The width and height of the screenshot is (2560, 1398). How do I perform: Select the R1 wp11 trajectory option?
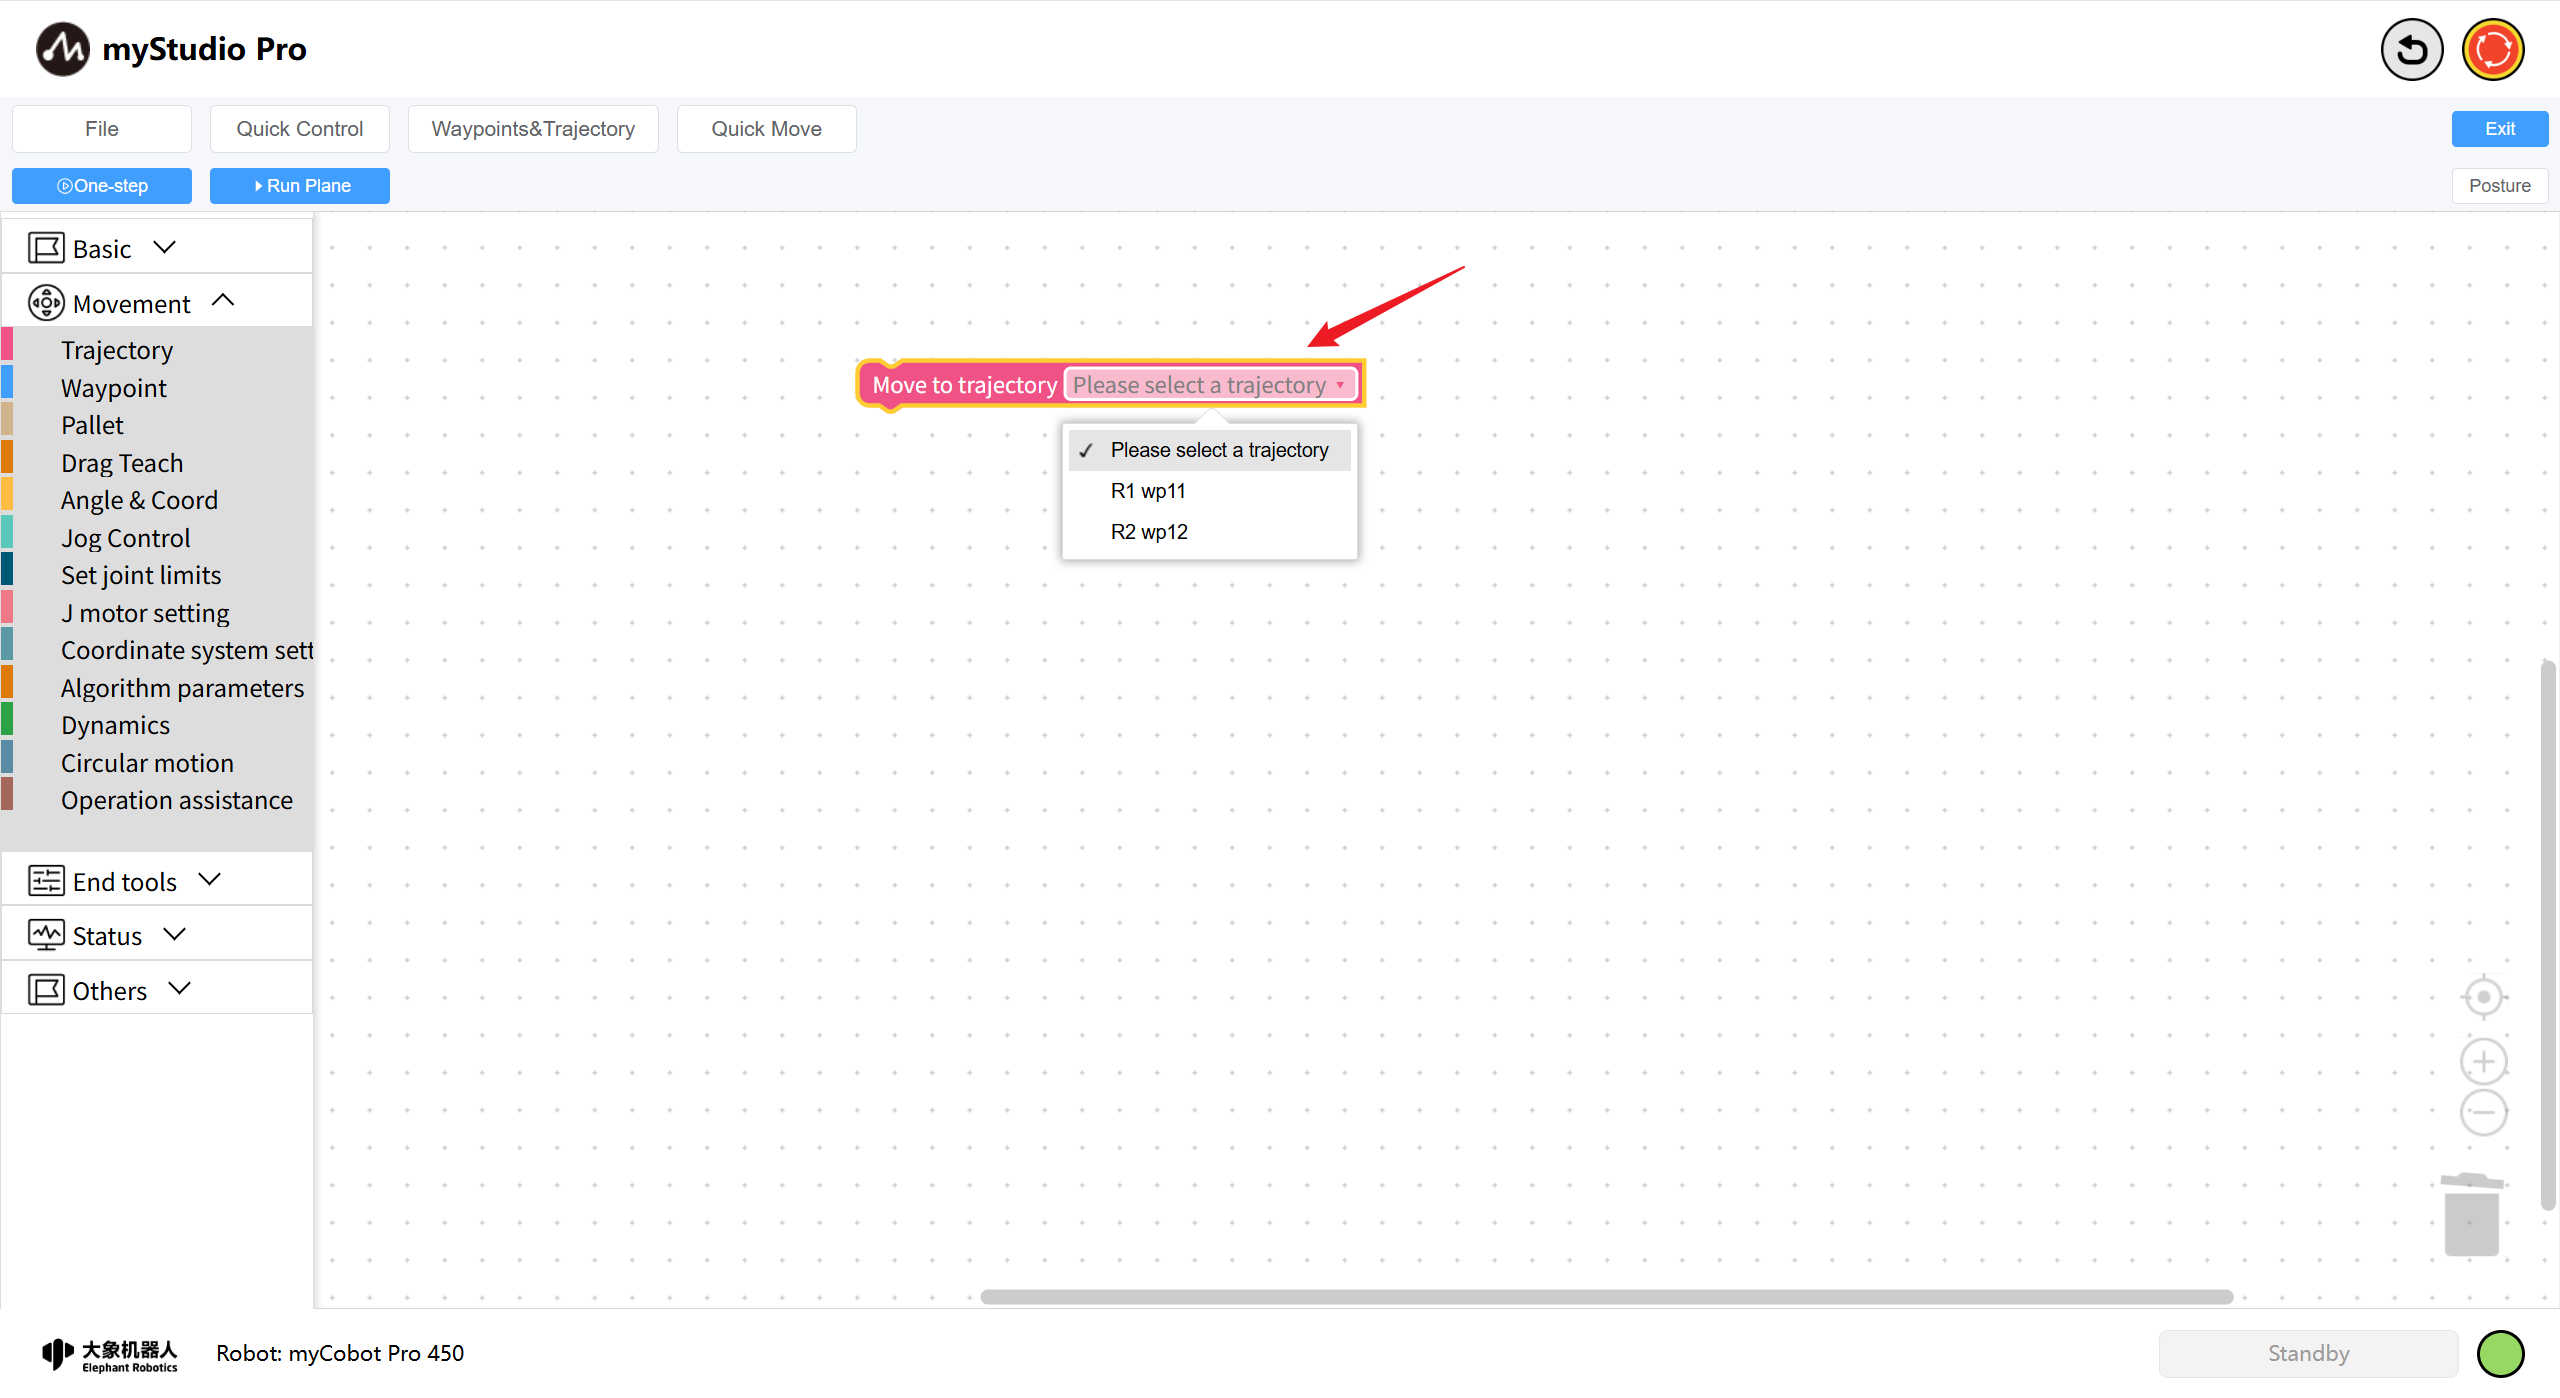tap(1148, 491)
